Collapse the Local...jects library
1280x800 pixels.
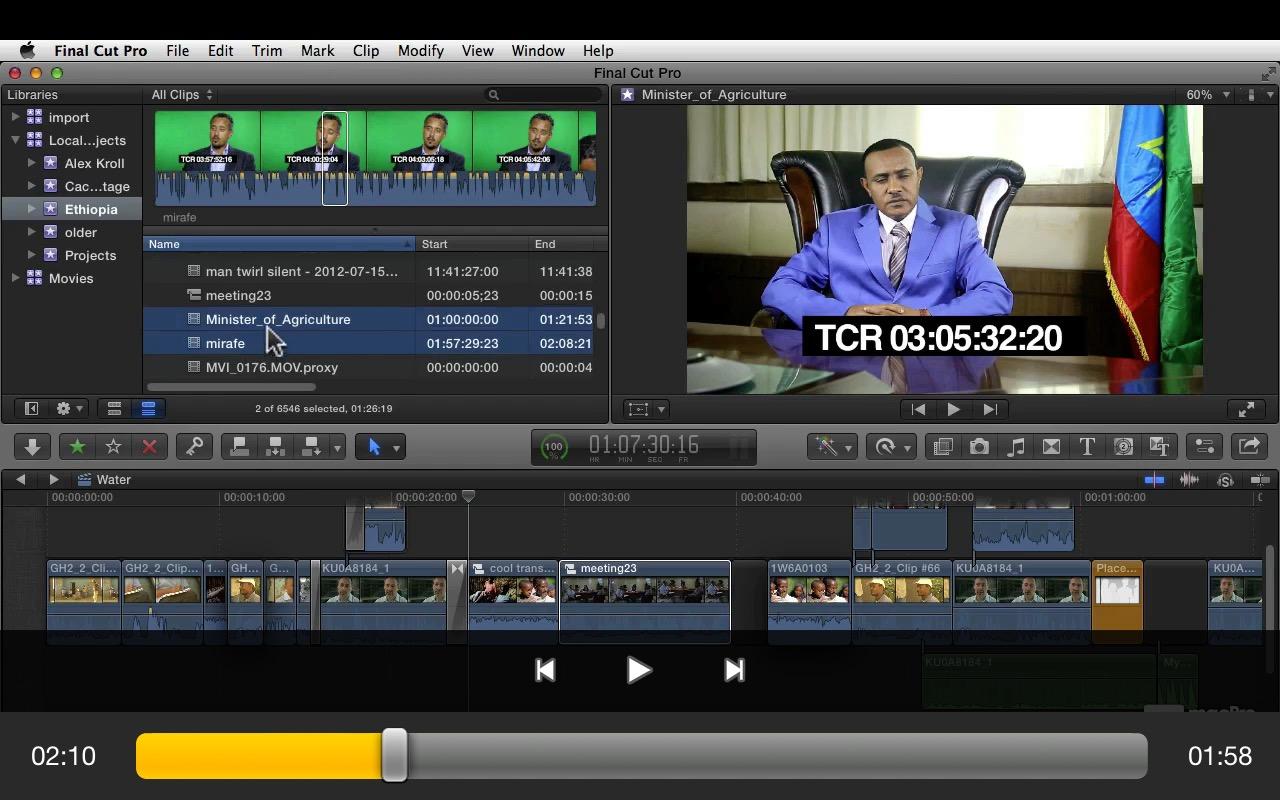(15, 140)
